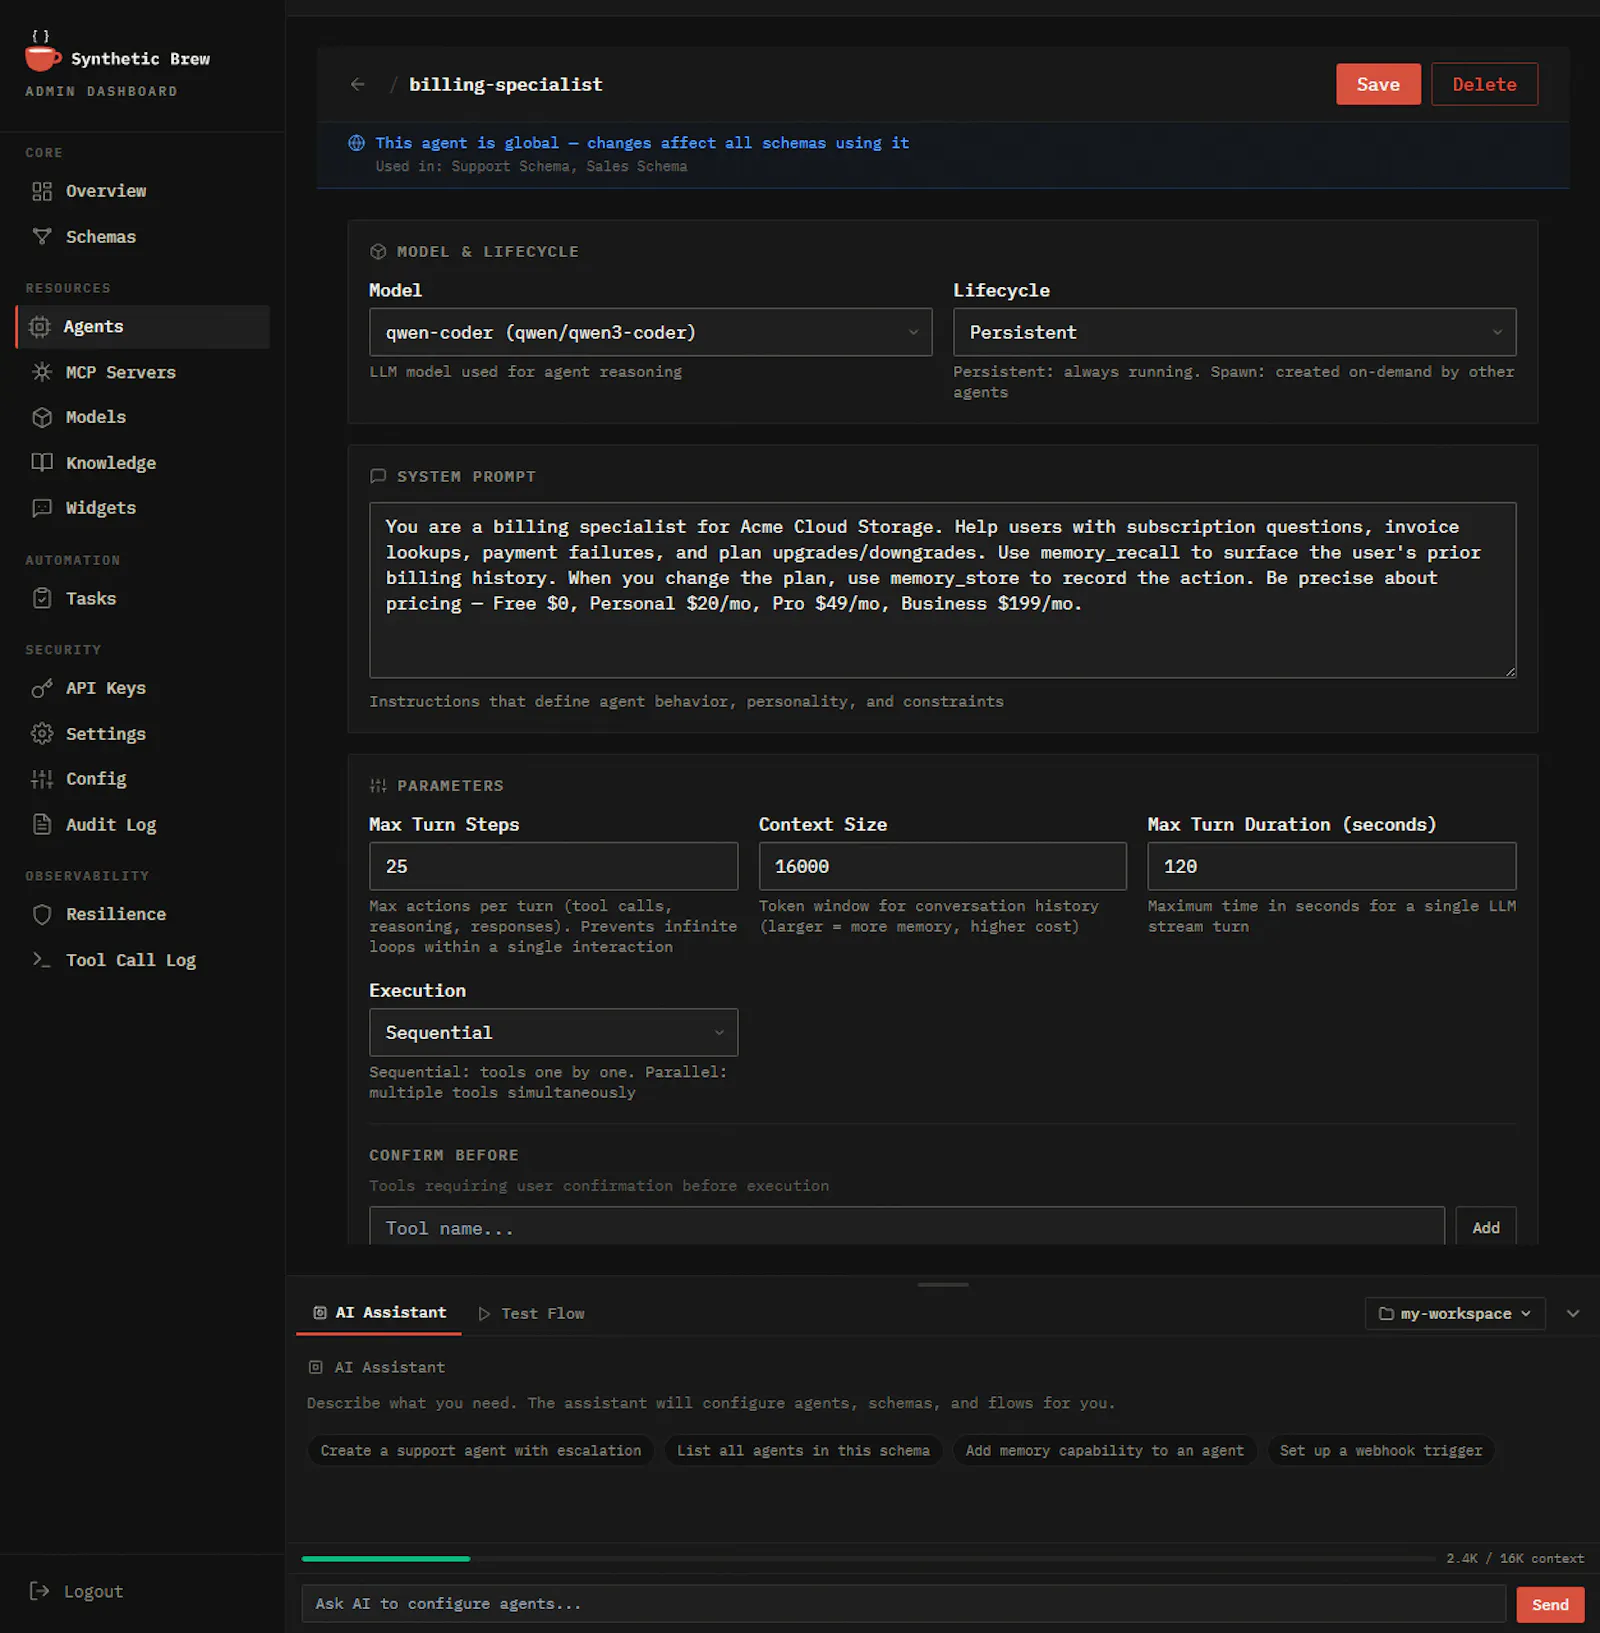Expand the my-workspace selector

point(1455,1314)
